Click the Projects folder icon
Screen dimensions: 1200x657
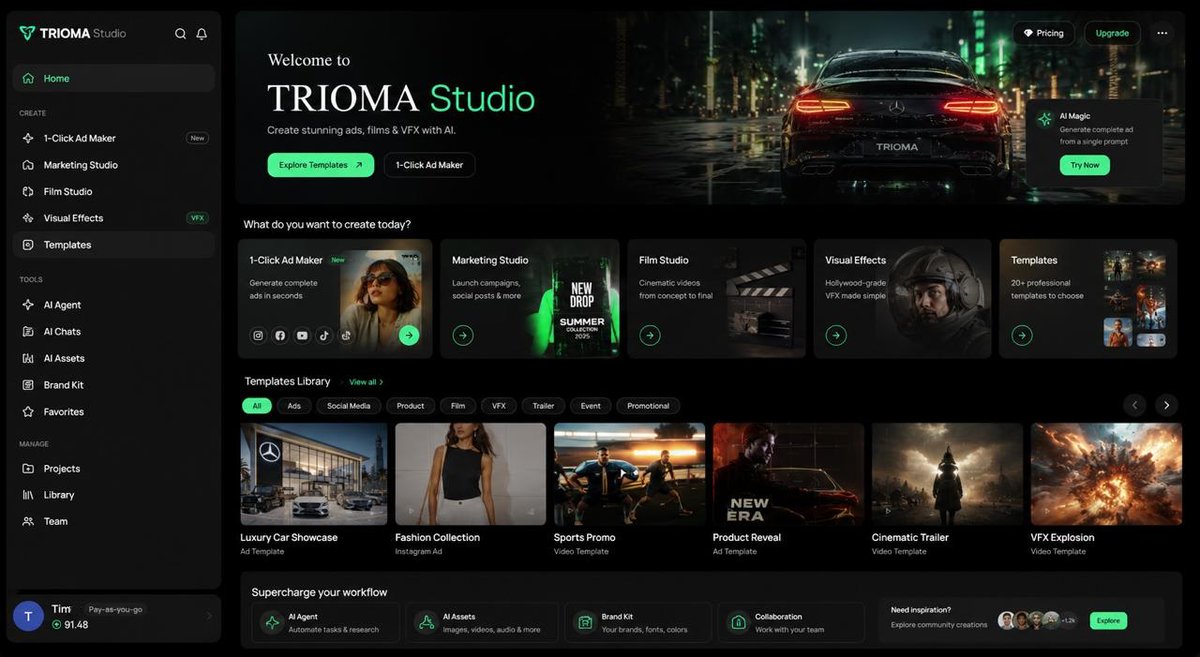tap(28, 468)
